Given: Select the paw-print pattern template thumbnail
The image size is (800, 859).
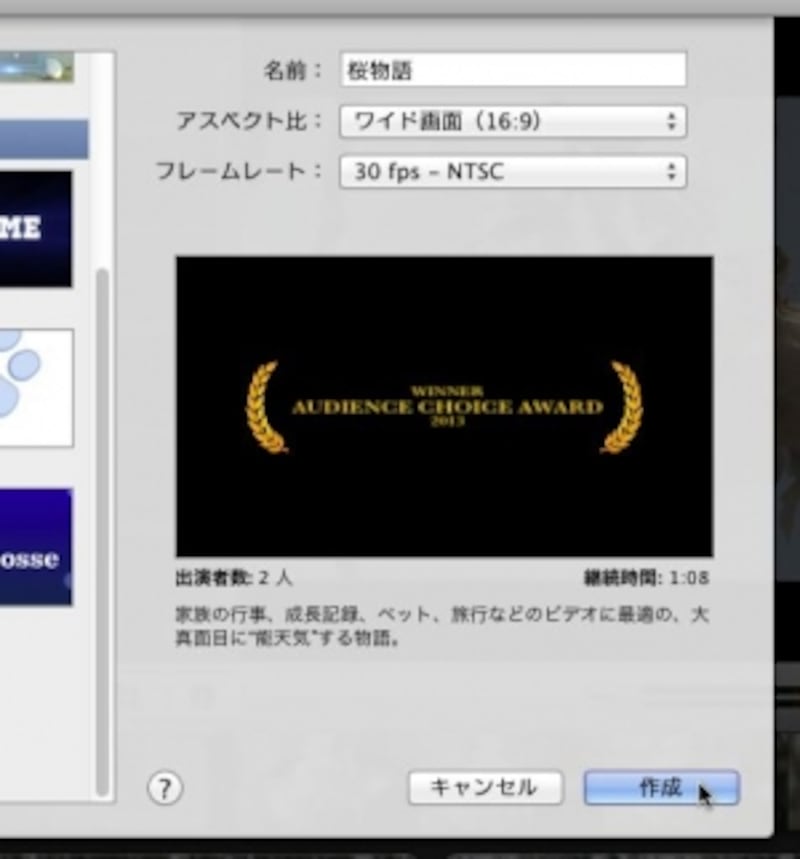Looking at the screenshot, I should coord(38,388).
